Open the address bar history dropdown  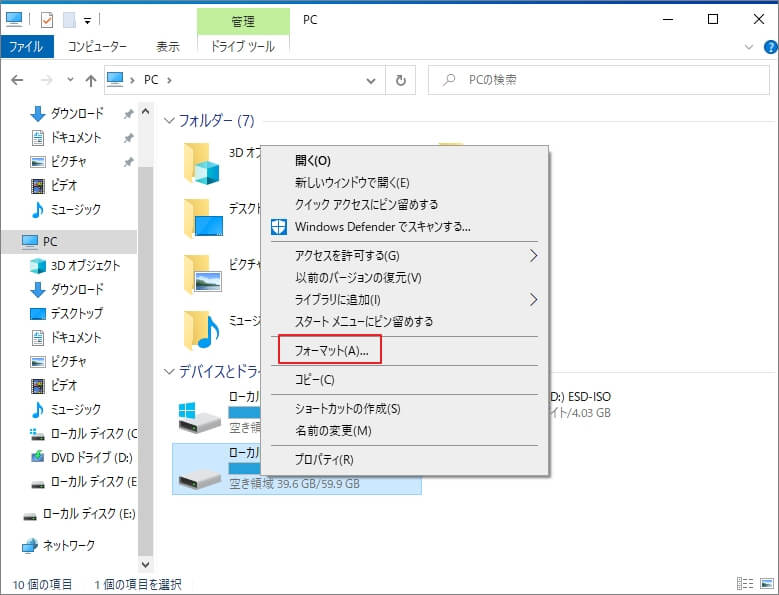point(371,80)
